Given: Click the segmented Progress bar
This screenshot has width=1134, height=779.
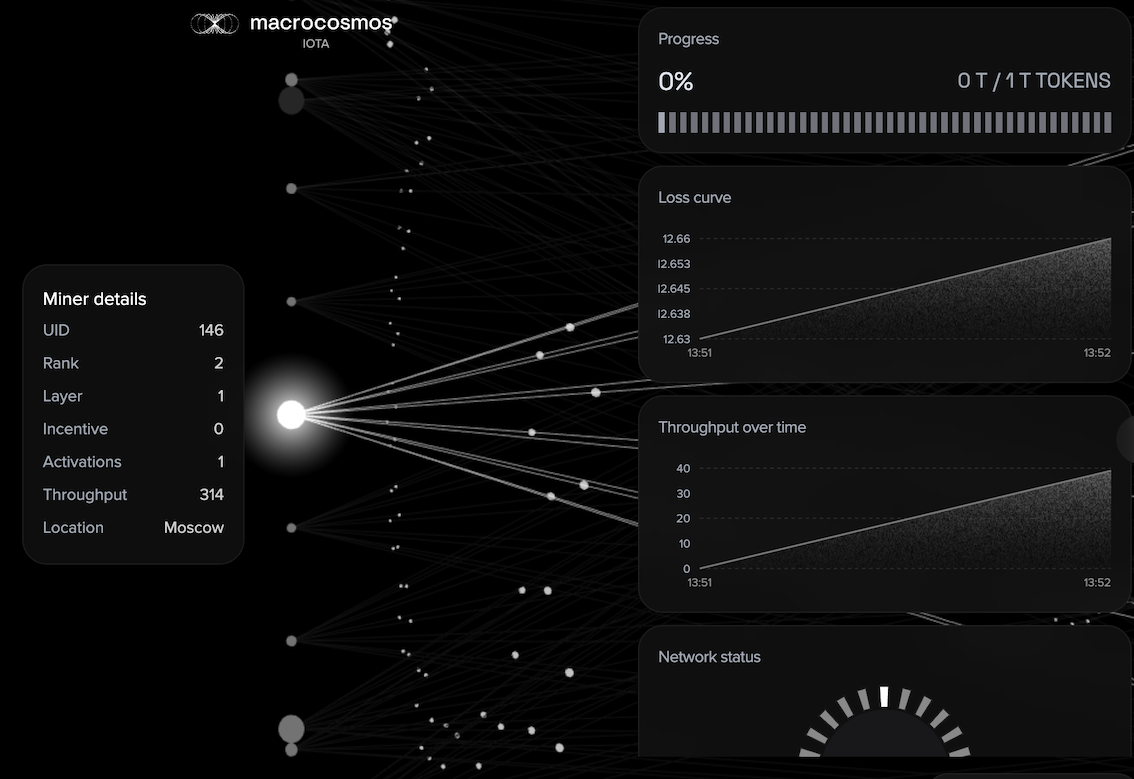Looking at the screenshot, I should pos(884,122).
